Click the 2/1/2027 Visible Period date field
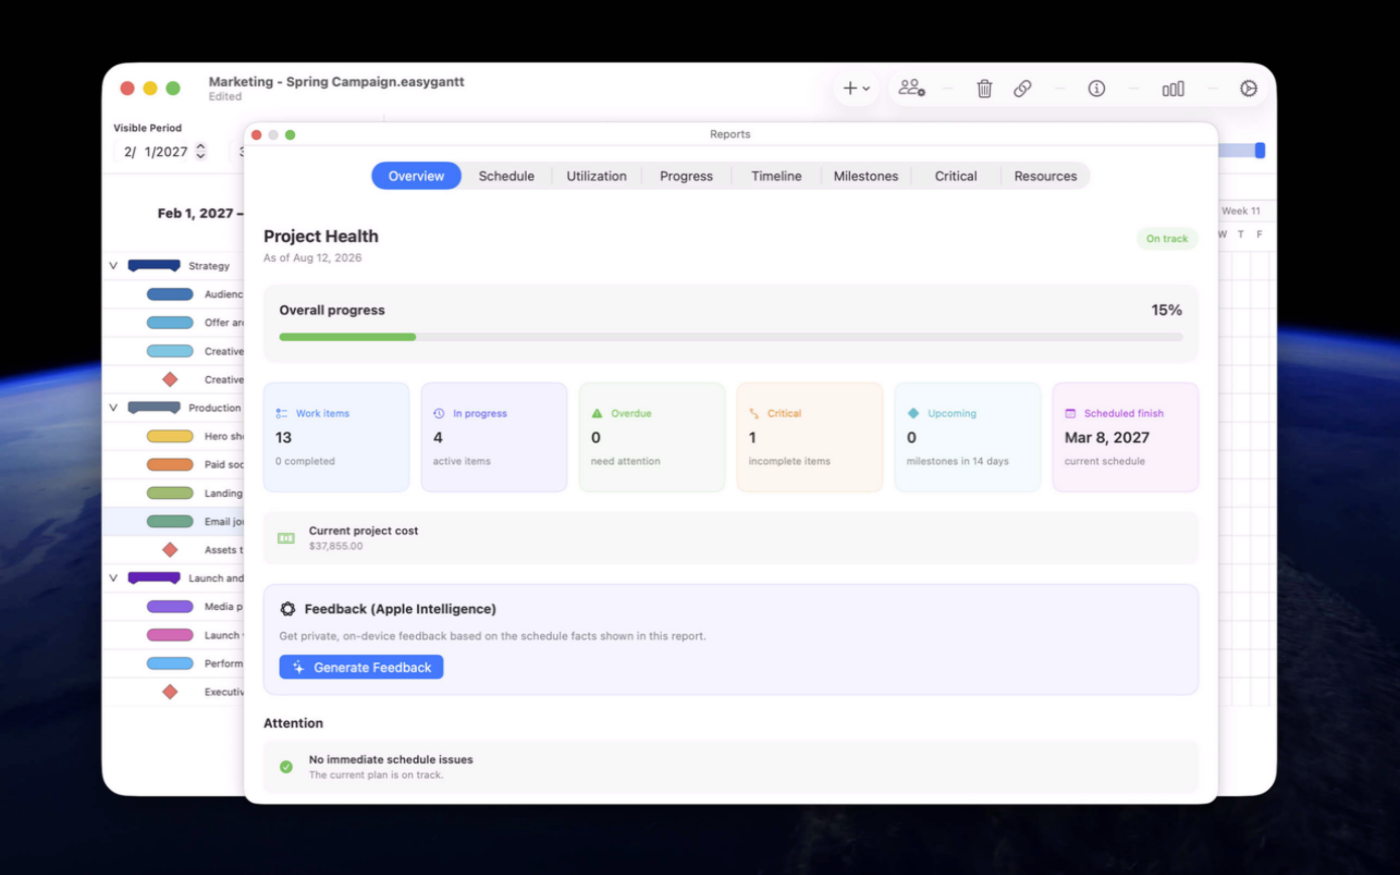 pyautogui.click(x=156, y=152)
